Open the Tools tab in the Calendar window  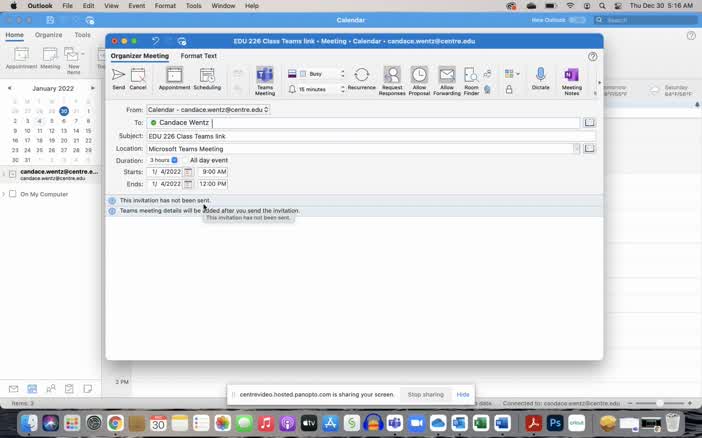(82, 35)
